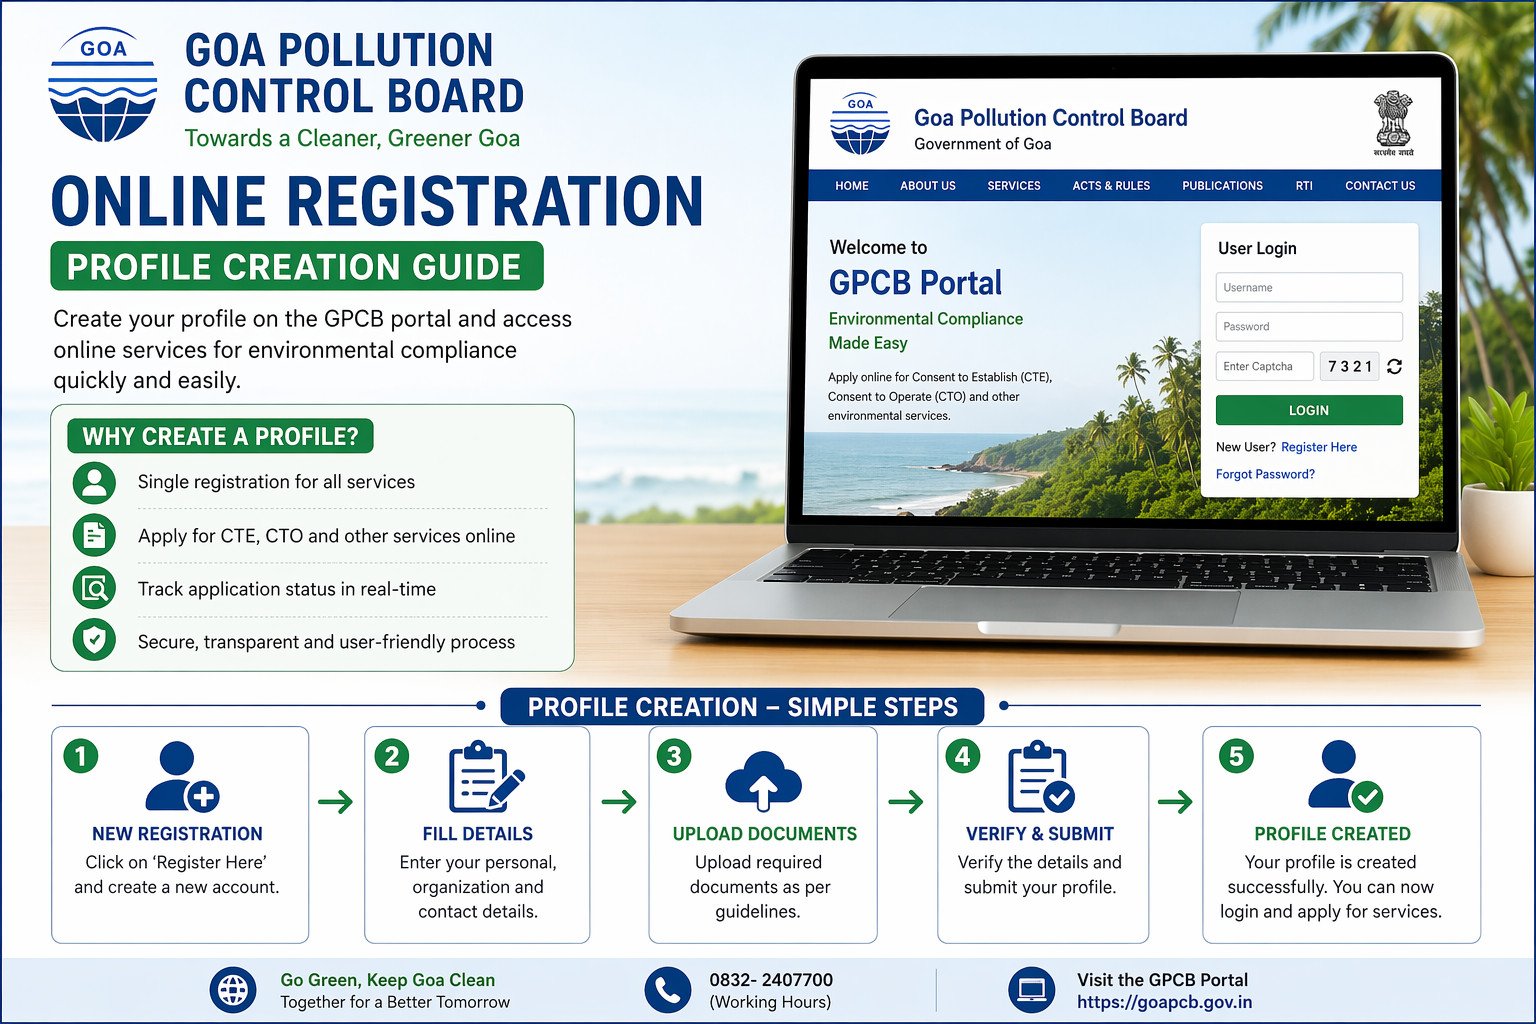The height and width of the screenshot is (1024, 1536).
Task: Click the captcha refresh icon
Action: pos(1394,367)
